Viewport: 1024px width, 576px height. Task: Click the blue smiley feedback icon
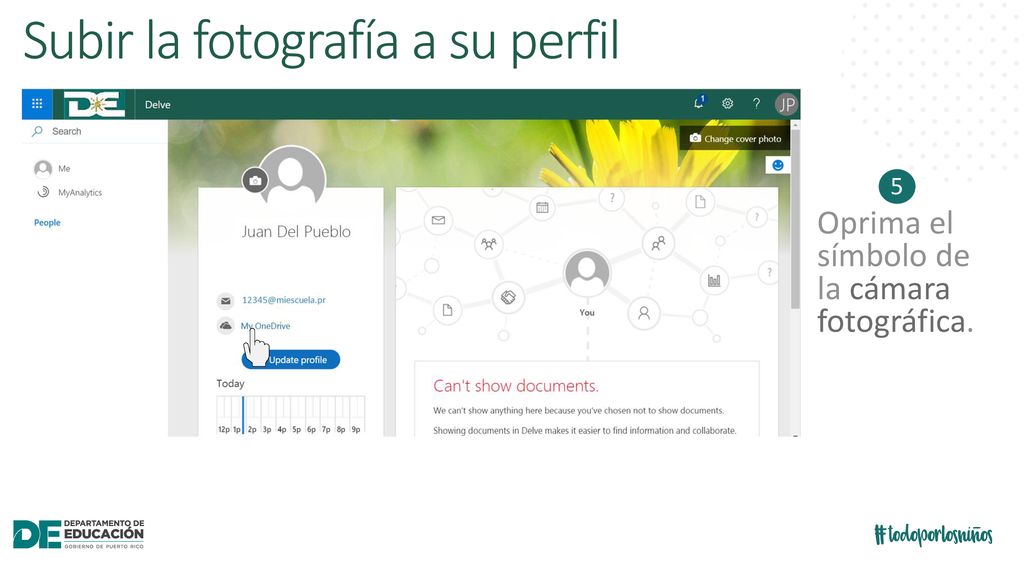tap(778, 165)
